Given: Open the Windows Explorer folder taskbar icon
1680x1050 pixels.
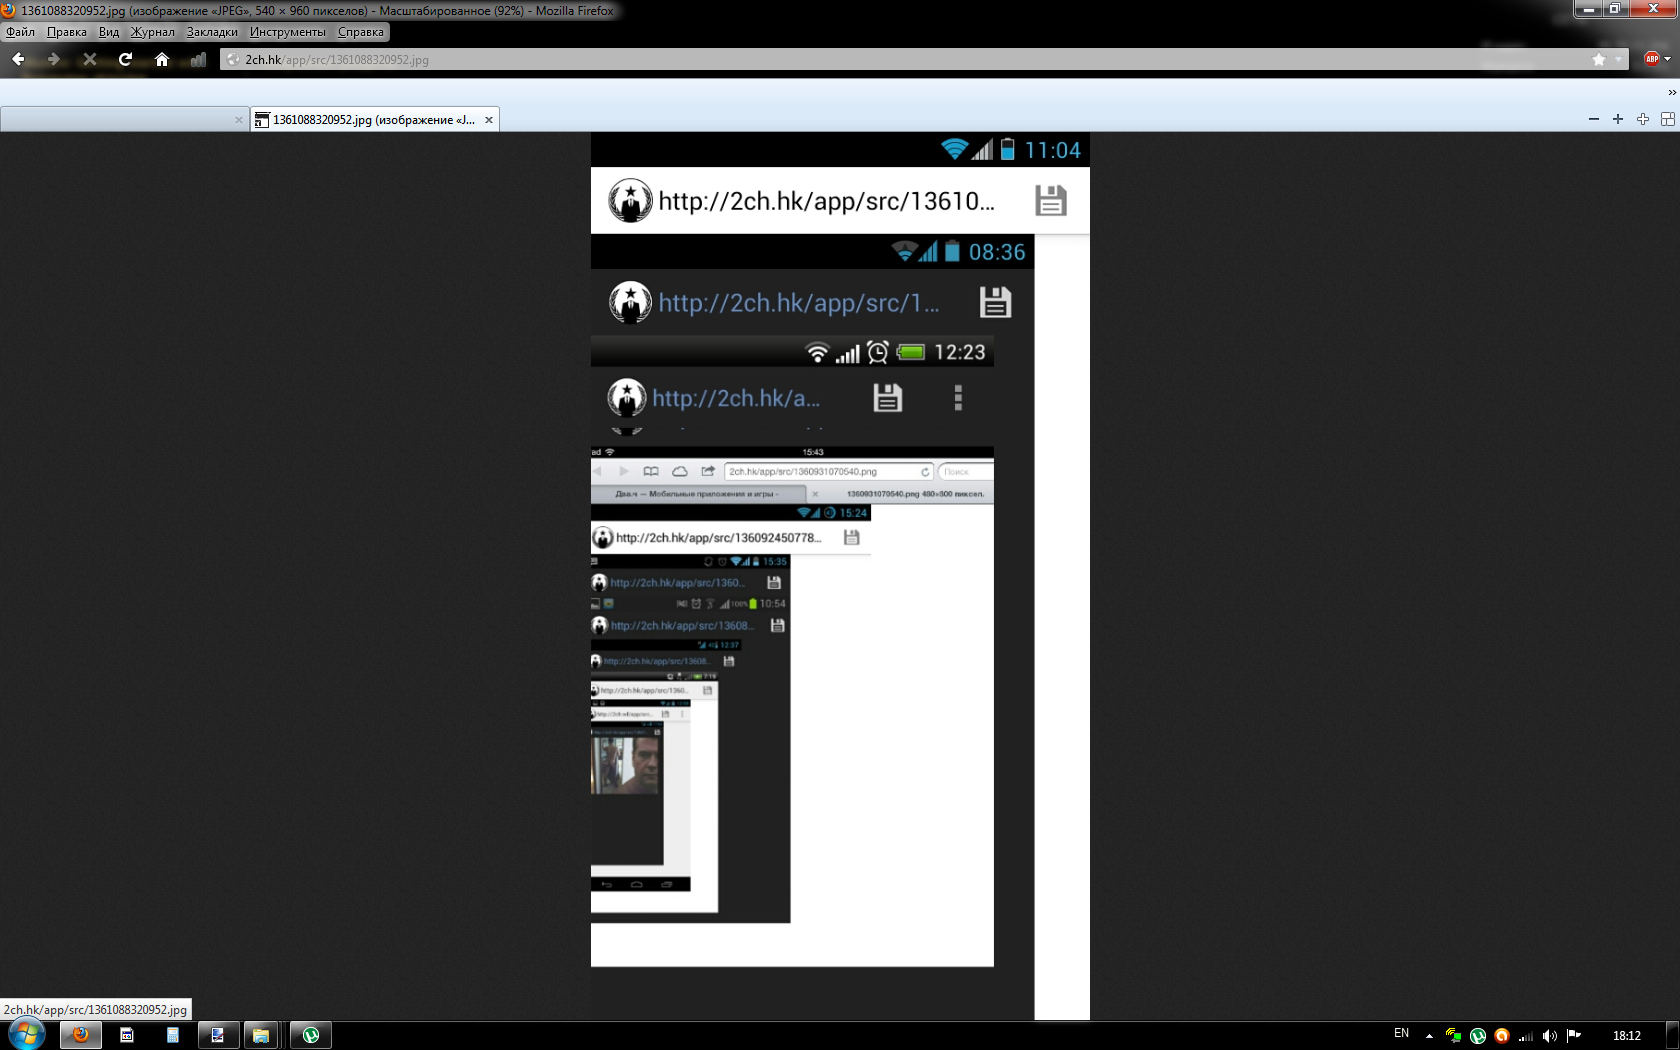Looking at the screenshot, I should (x=261, y=1035).
